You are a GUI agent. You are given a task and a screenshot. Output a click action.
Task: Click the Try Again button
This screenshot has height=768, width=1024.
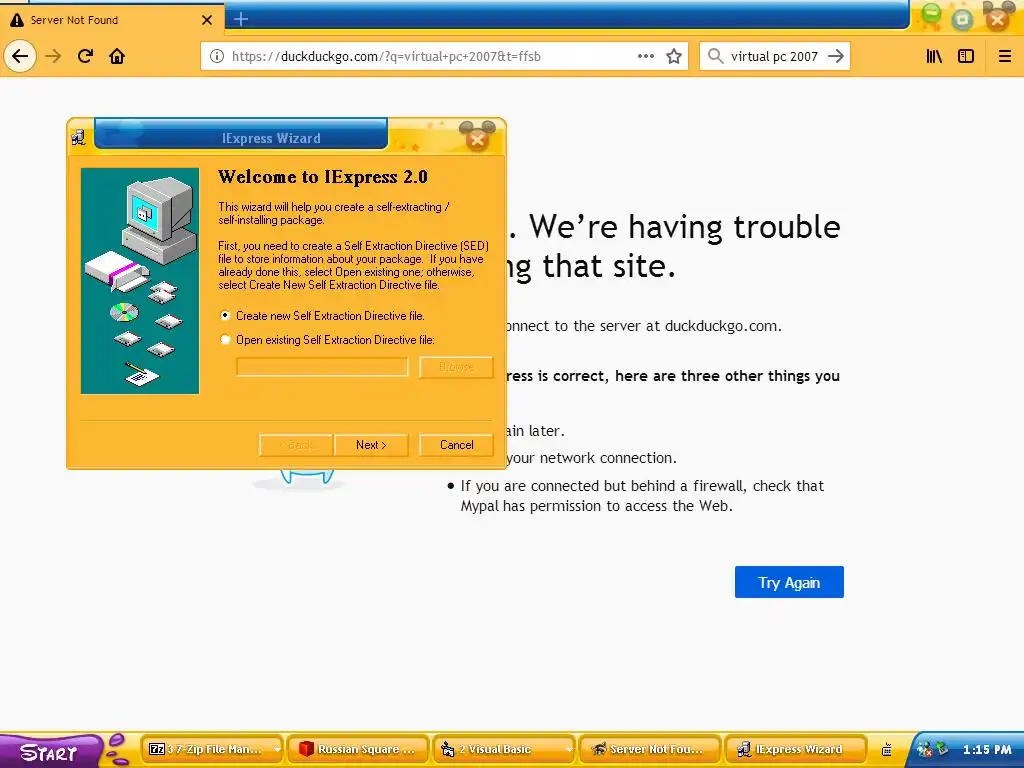789,582
